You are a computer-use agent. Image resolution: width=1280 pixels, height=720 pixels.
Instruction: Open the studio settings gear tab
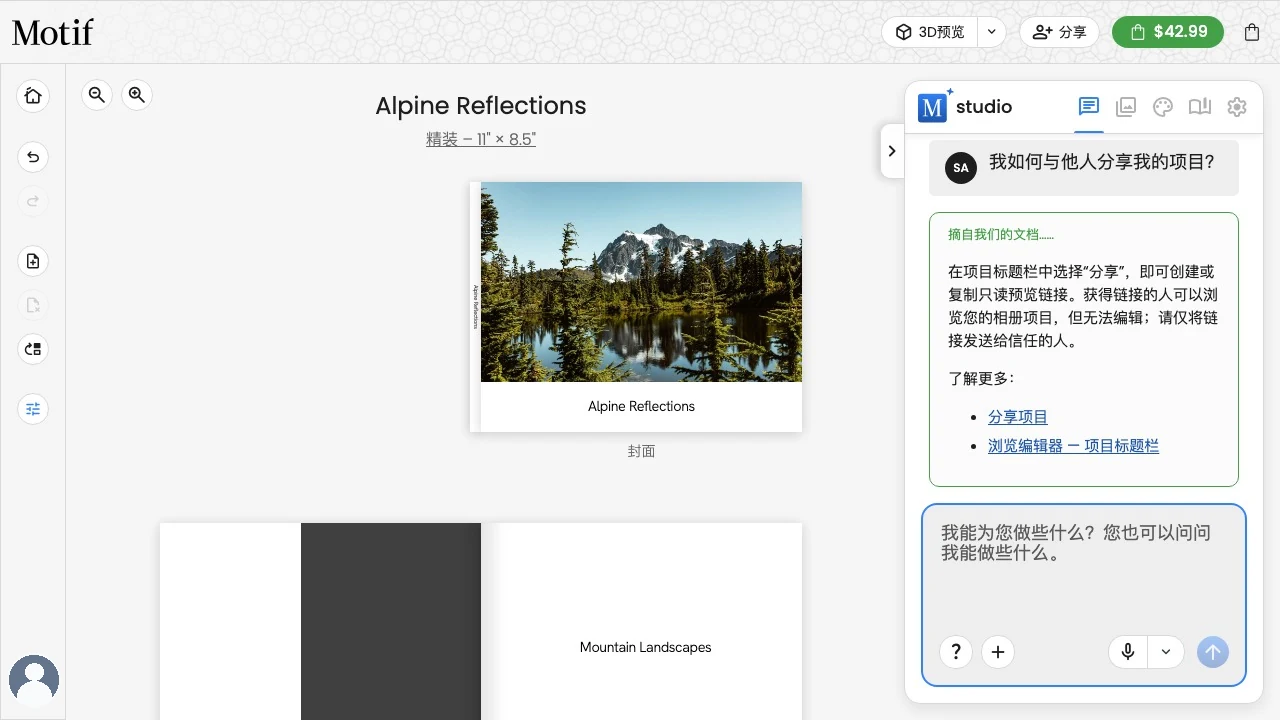pyautogui.click(x=1237, y=107)
